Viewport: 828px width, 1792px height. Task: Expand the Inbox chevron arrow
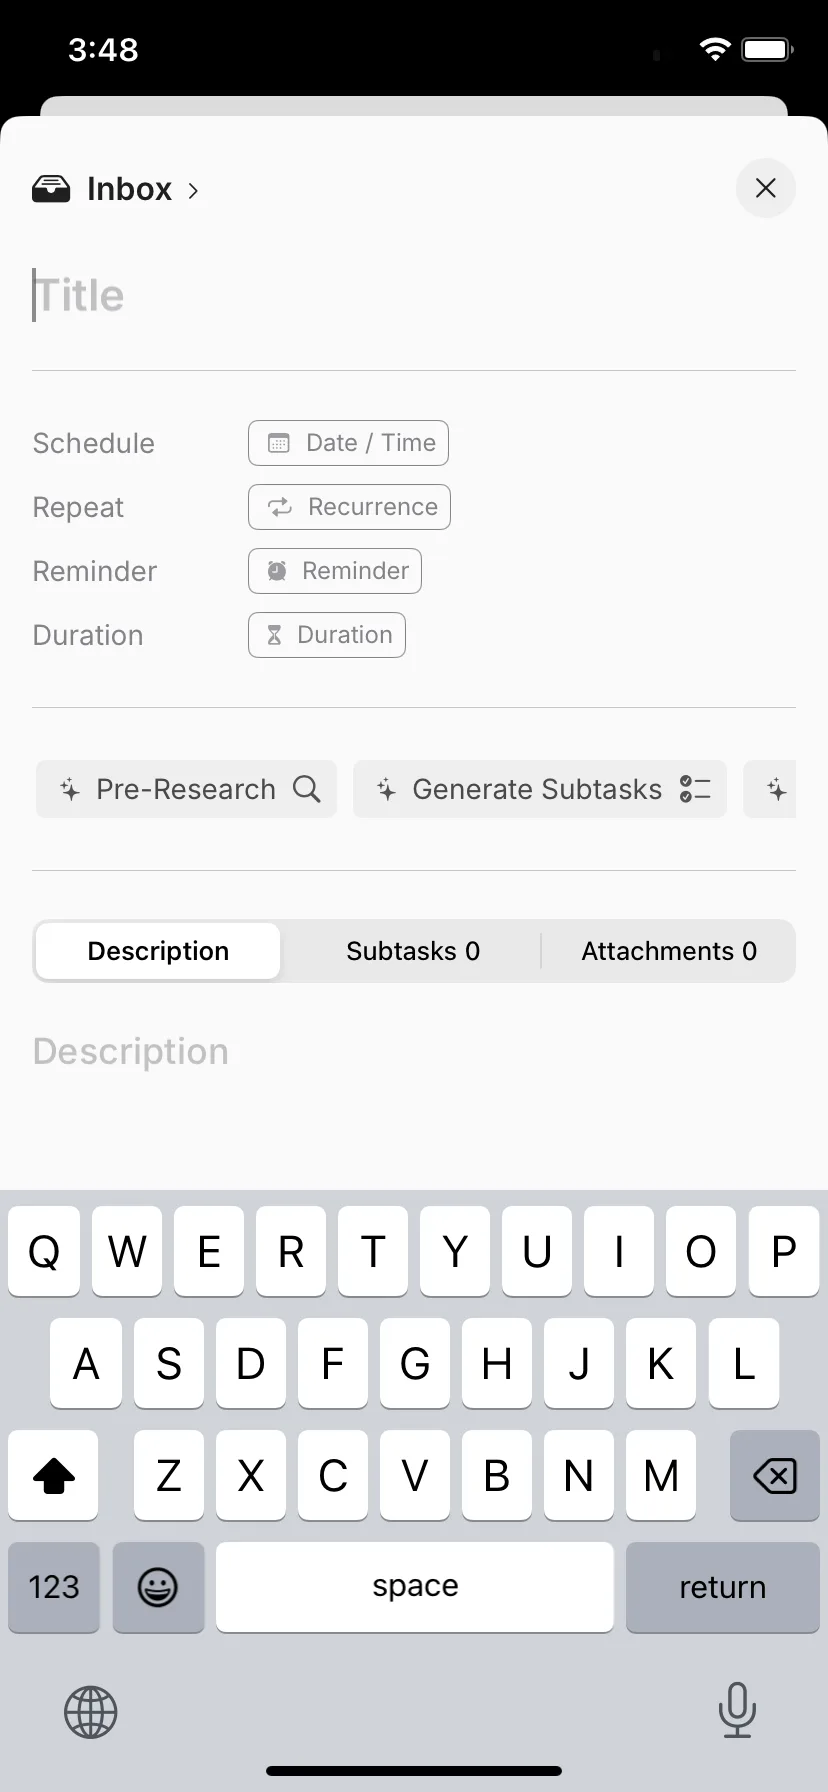click(194, 190)
